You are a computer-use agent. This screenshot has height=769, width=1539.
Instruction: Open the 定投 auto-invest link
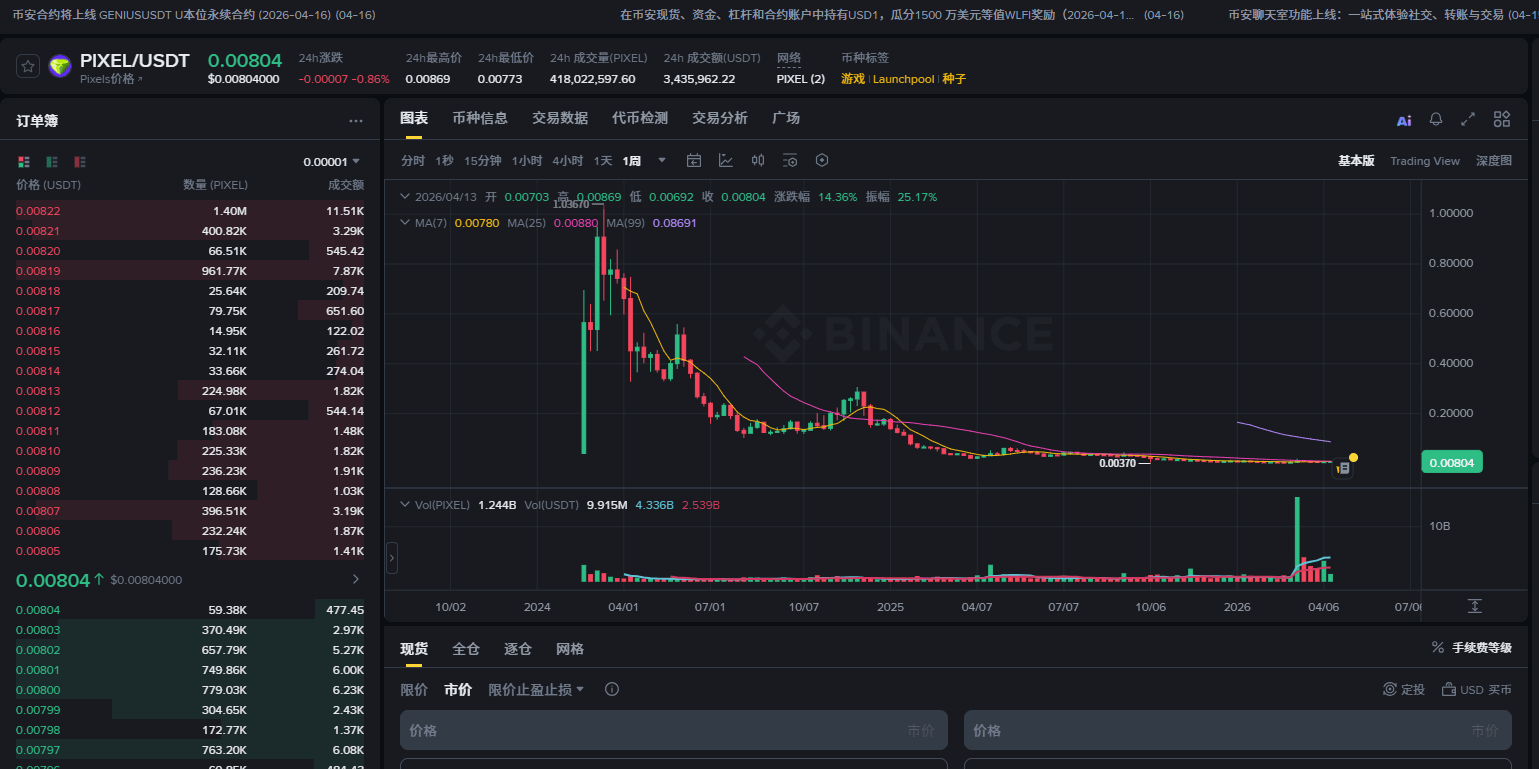click(x=1404, y=689)
